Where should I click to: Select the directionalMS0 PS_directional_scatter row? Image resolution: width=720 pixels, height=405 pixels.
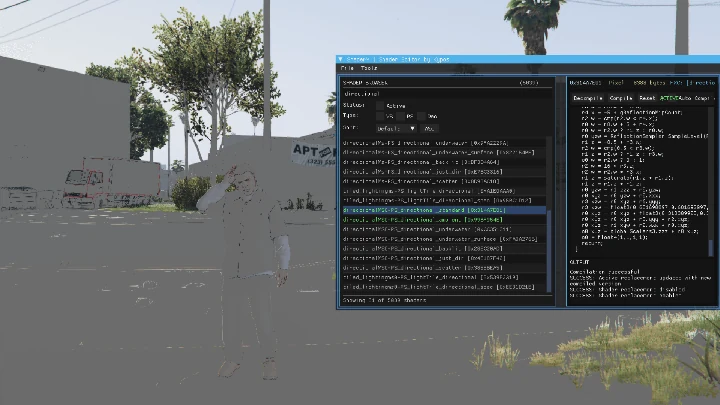(444, 268)
